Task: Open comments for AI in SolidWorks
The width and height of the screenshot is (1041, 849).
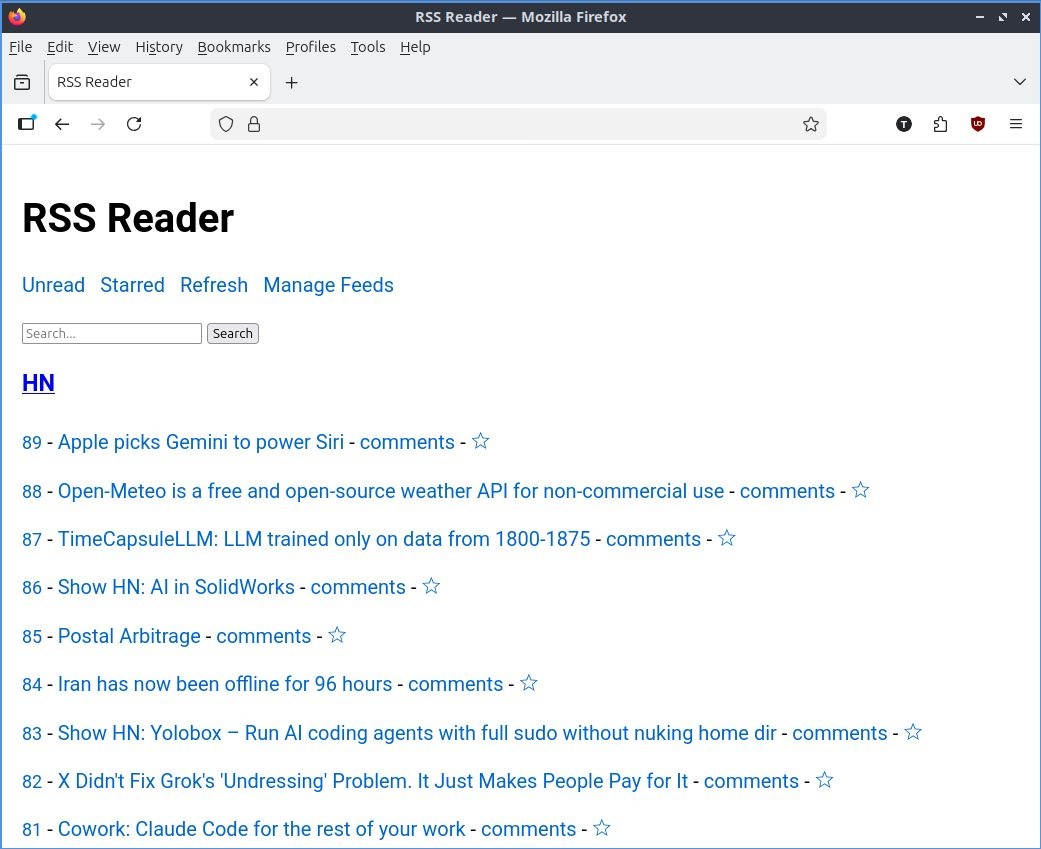Action: tap(358, 587)
